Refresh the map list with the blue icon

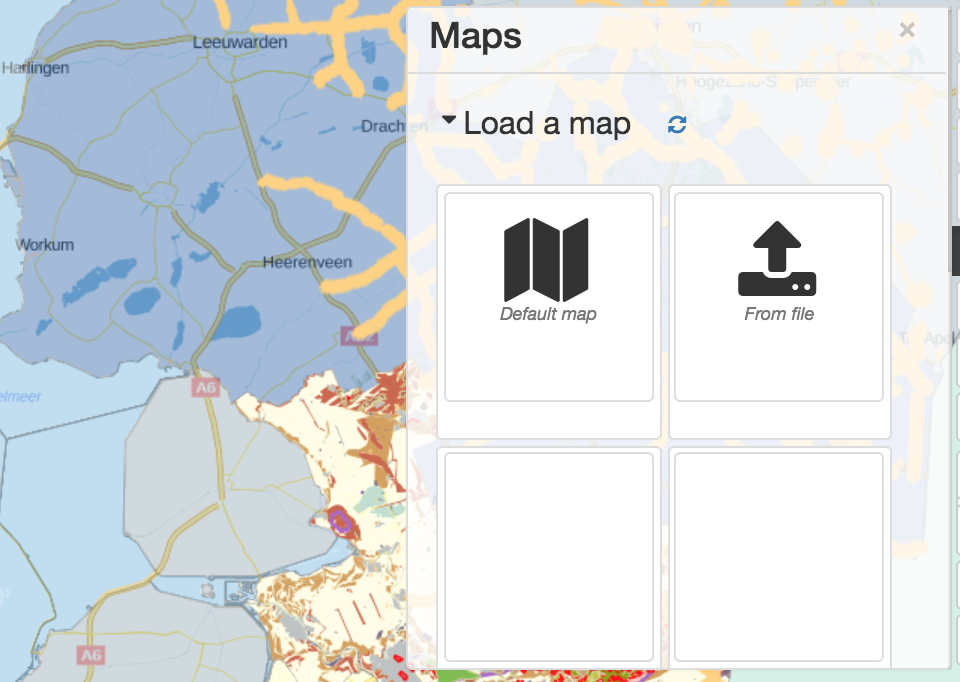pyautogui.click(x=678, y=124)
